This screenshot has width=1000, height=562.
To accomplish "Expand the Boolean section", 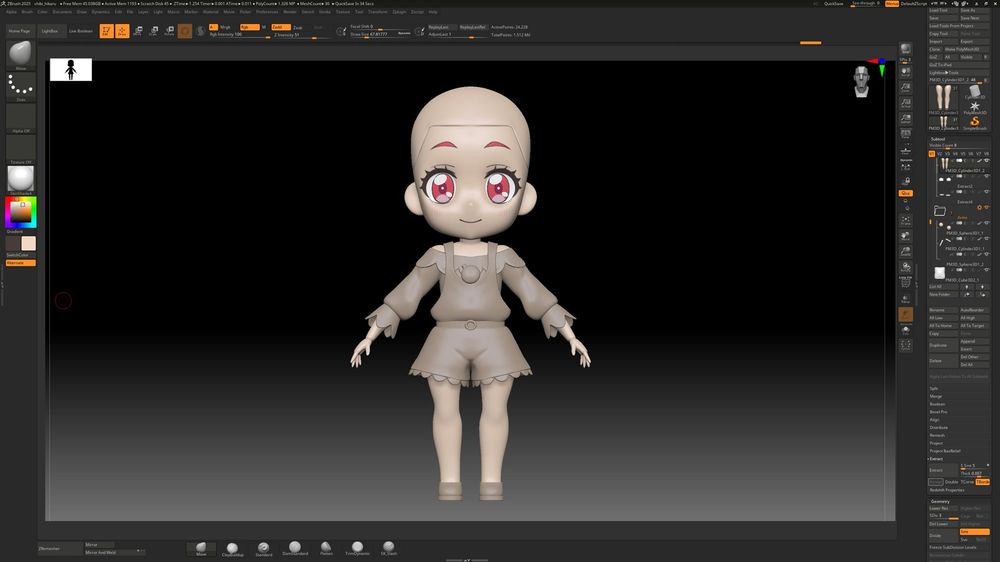I will coord(938,404).
